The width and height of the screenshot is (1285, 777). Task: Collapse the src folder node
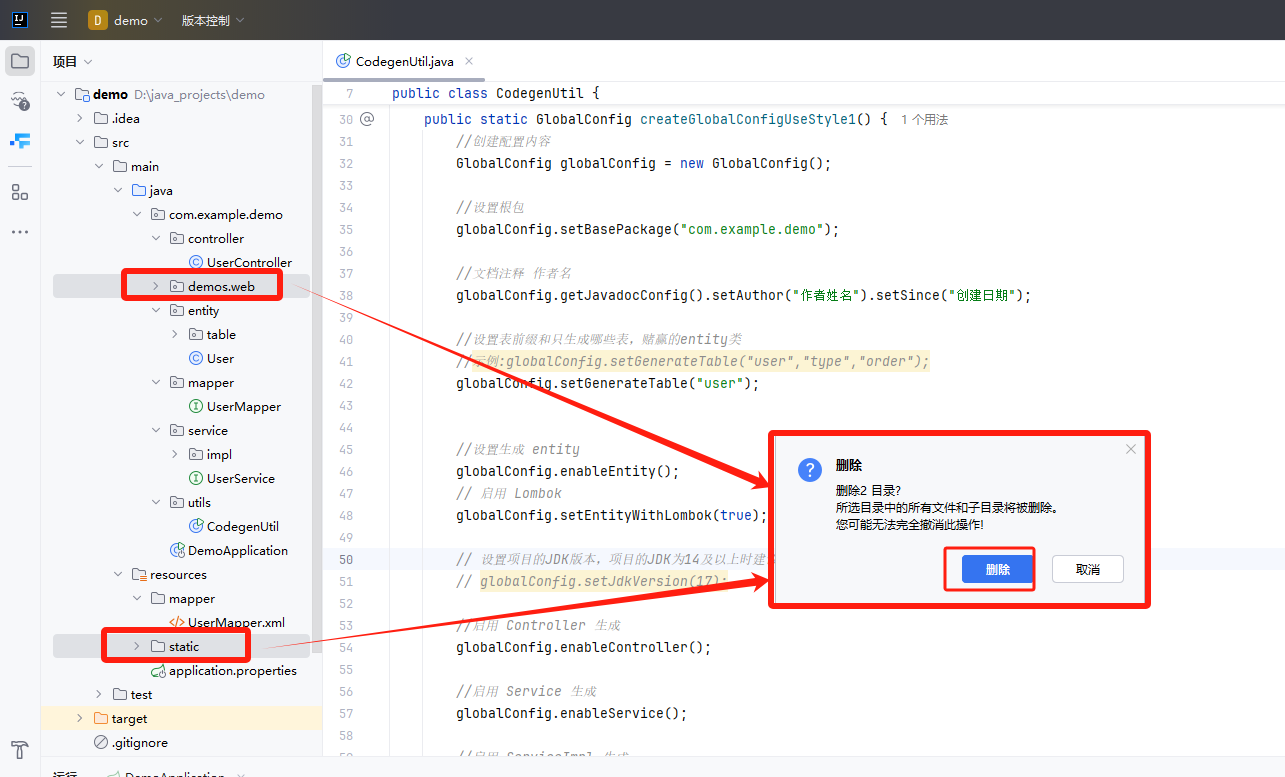pos(80,142)
